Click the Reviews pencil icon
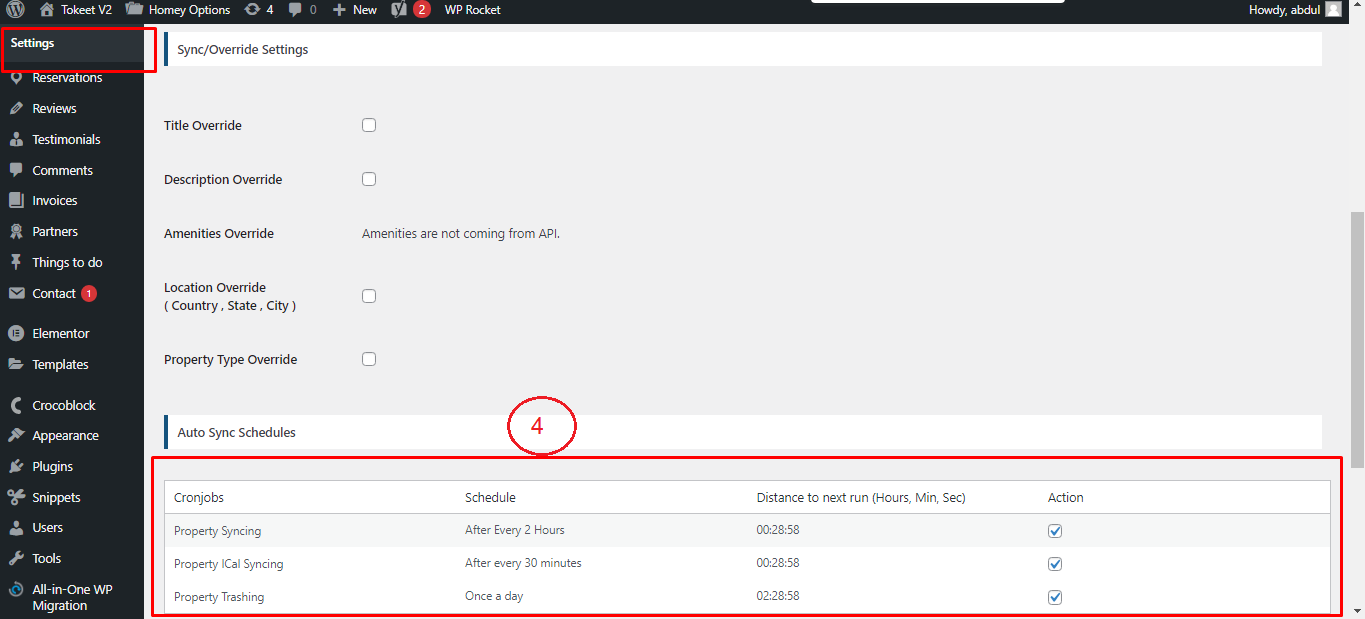1365x619 pixels. [x=16, y=108]
